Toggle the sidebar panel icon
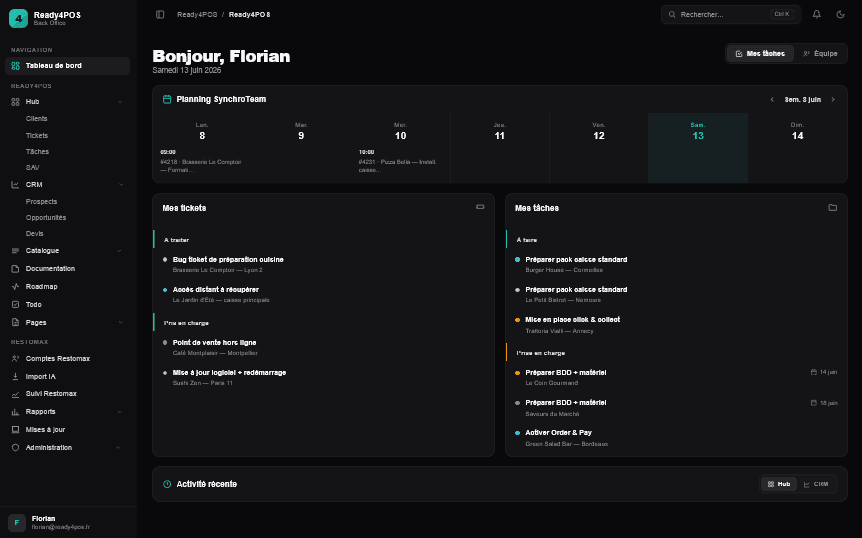The height and width of the screenshot is (538, 862). [x=160, y=14]
